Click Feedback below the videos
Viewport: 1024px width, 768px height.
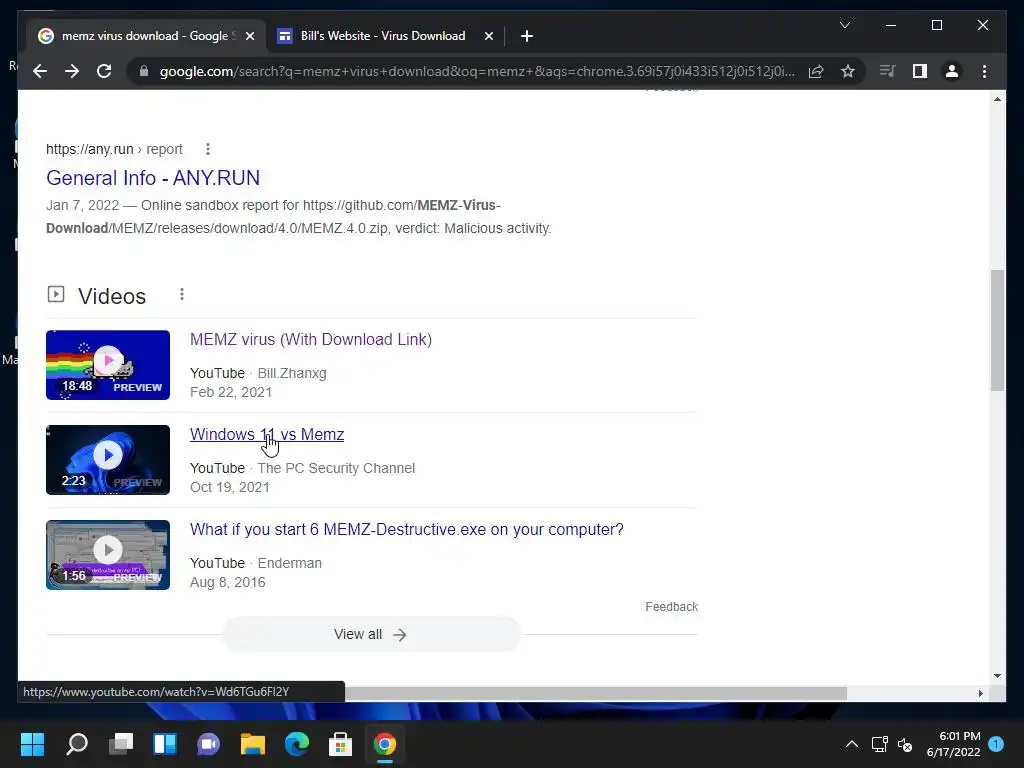(x=671, y=607)
